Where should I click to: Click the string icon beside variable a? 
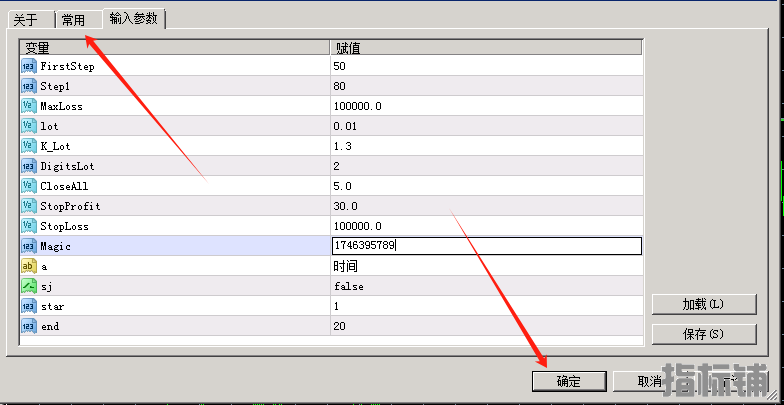28,266
